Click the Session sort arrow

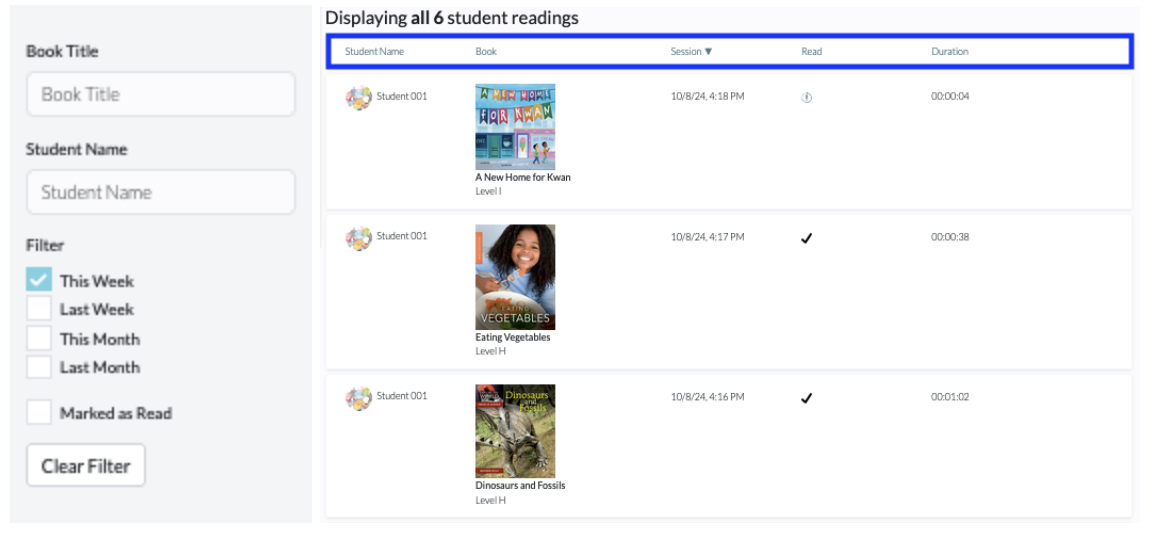click(708, 52)
